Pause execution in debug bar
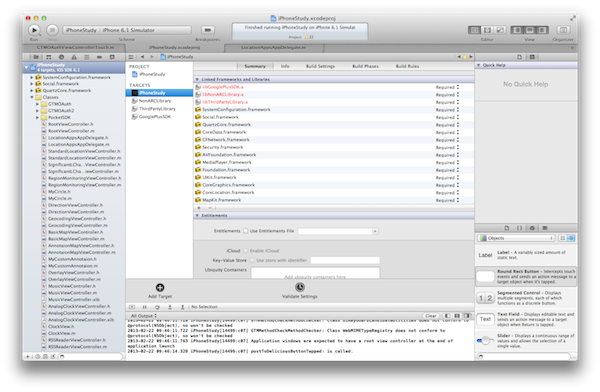This screenshot has width=600, height=392. 145,307
